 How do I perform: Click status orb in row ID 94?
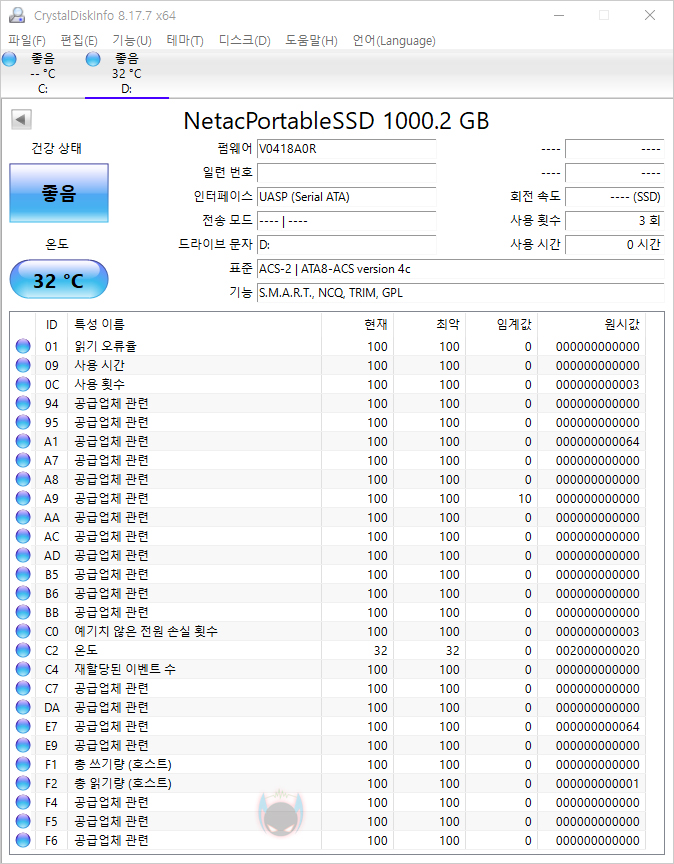23,403
